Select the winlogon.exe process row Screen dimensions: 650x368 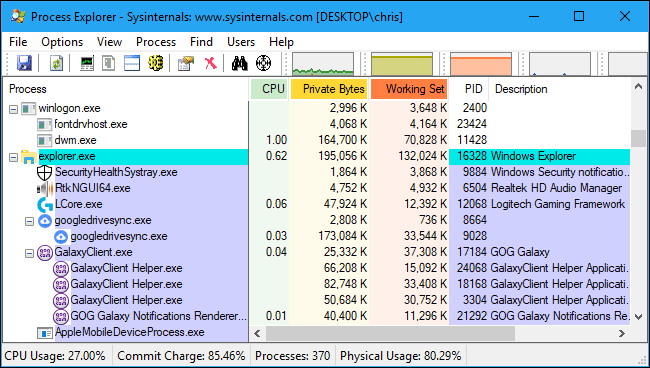[316, 109]
